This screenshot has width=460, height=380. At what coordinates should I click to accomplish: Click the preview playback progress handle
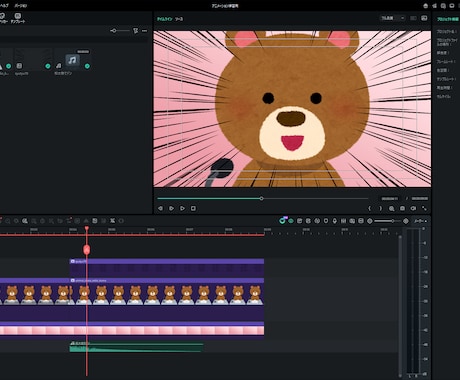(x=262, y=198)
